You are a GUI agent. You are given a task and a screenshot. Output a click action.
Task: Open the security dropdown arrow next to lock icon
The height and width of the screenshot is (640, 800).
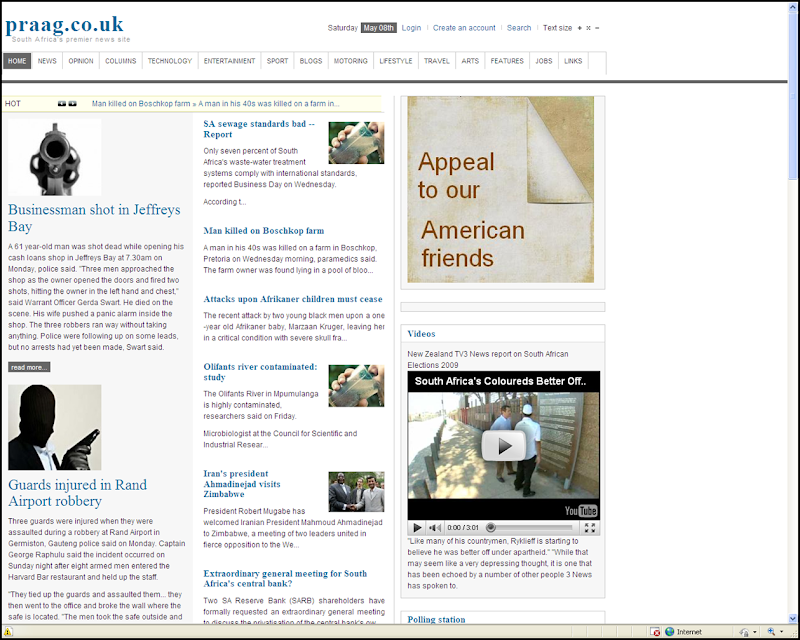[755, 632]
